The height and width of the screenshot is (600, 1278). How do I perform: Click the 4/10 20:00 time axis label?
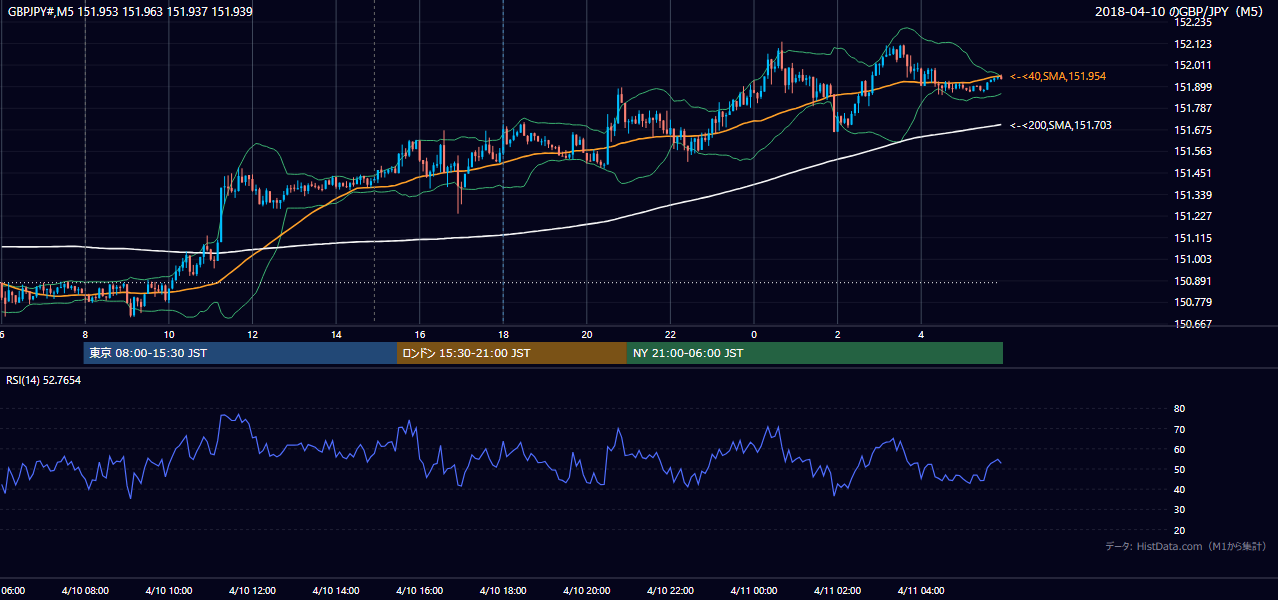[x=586, y=591]
